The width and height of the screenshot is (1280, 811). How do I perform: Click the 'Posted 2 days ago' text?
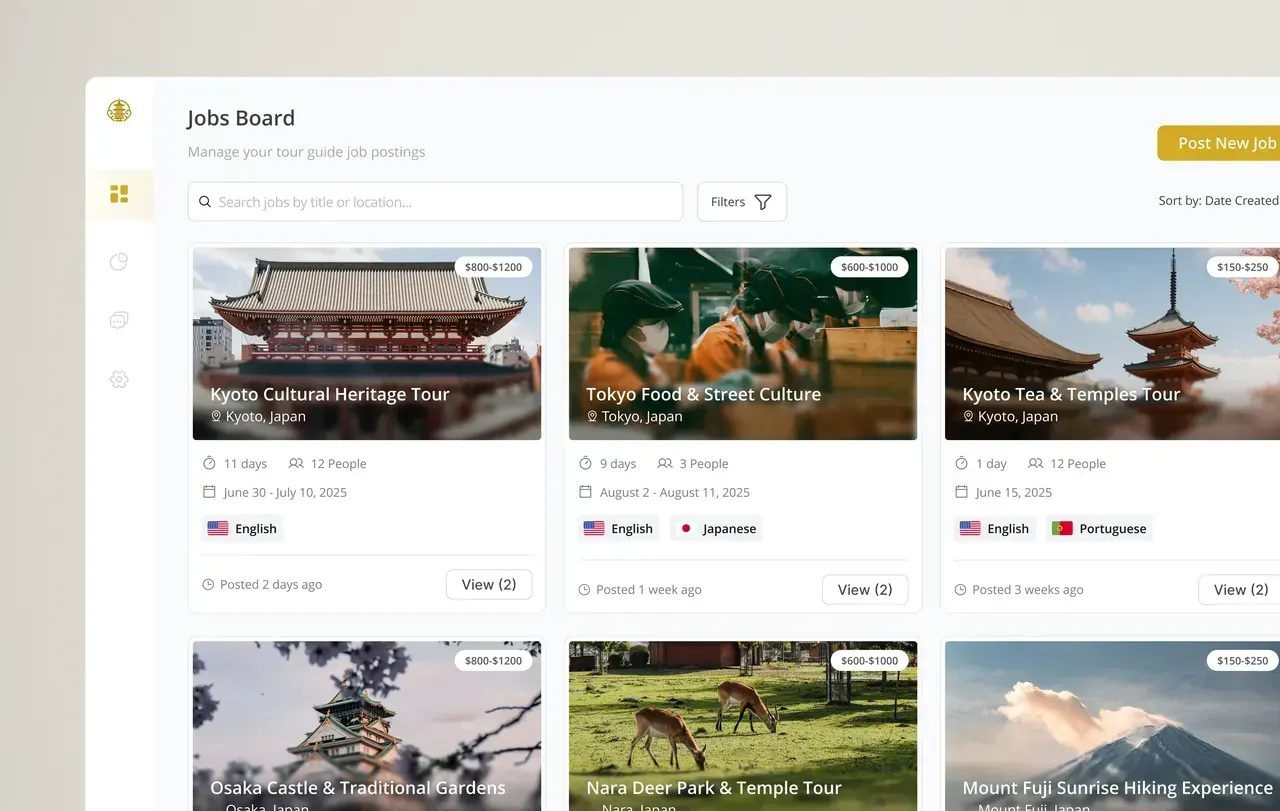click(x=271, y=584)
